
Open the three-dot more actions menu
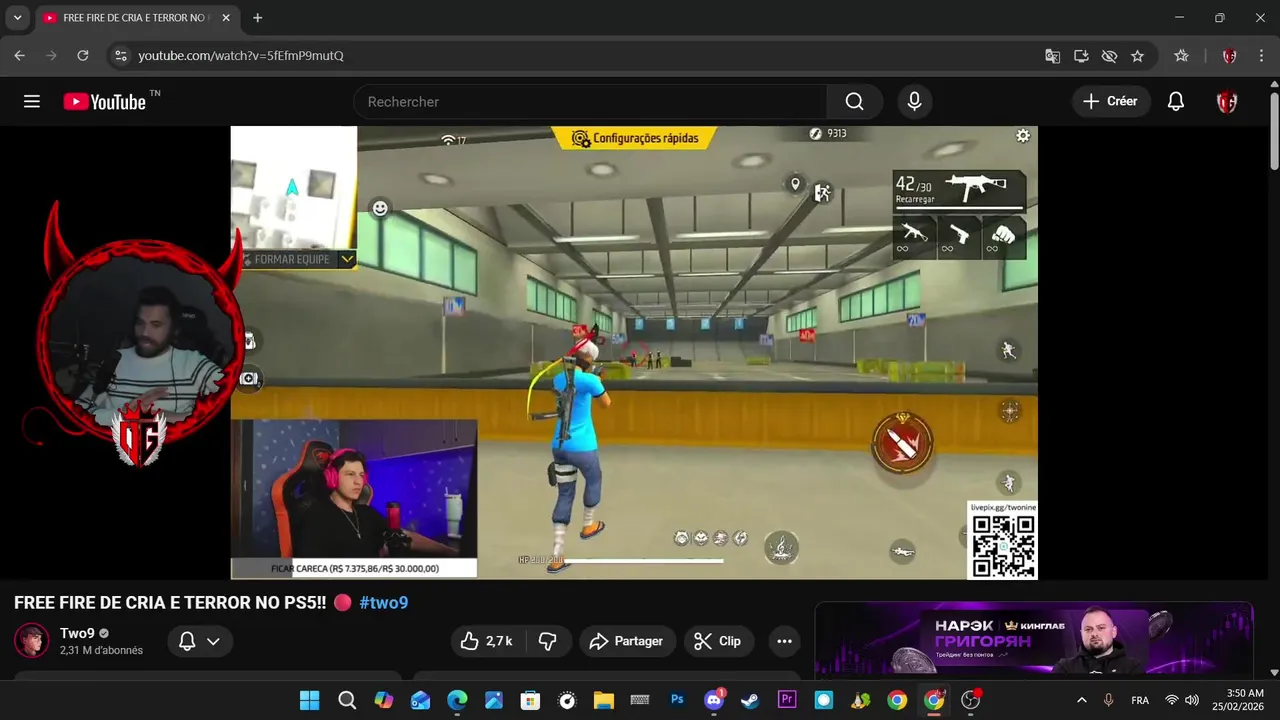point(785,641)
